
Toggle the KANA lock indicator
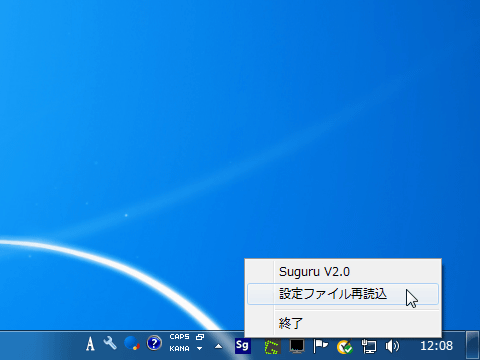pyautogui.click(x=179, y=349)
